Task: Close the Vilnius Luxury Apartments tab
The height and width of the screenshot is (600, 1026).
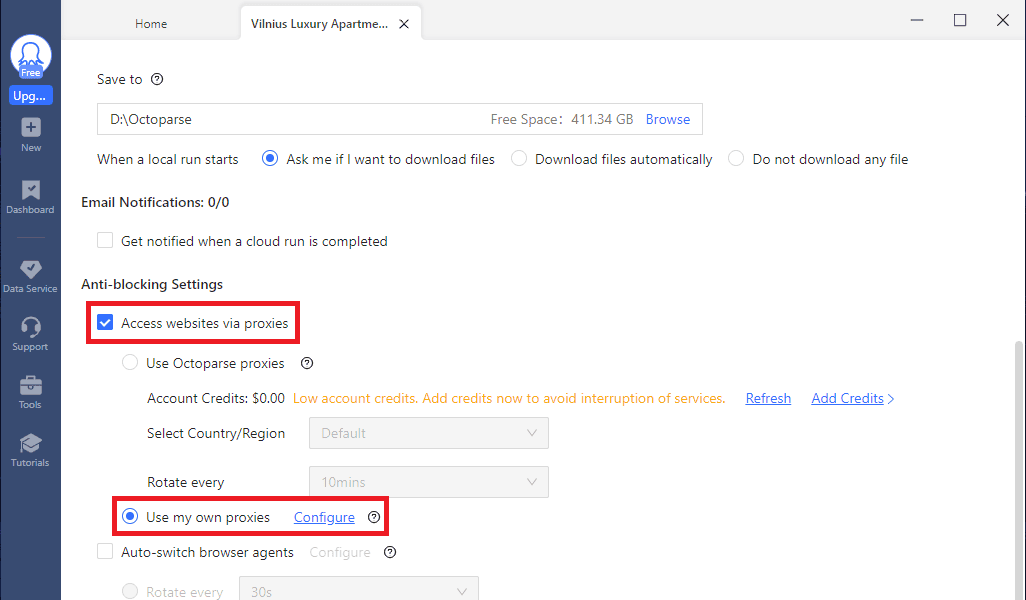Action: coord(404,24)
